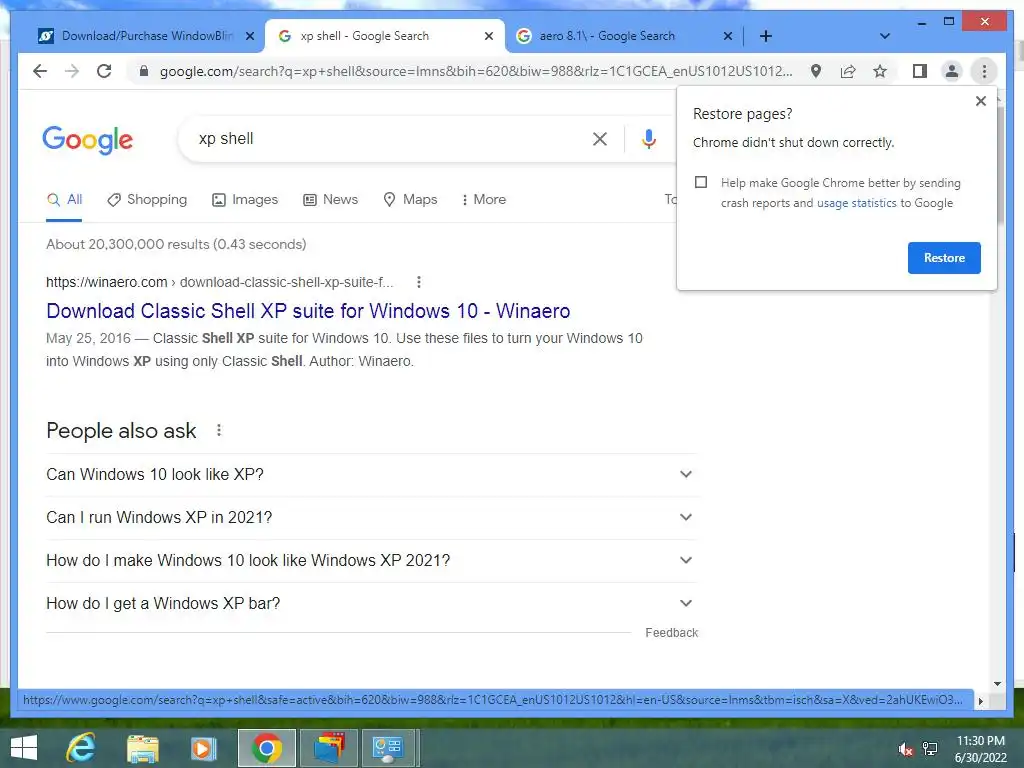Go back to the previous page
This screenshot has height=768, width=1024.
tap(40, 71)
